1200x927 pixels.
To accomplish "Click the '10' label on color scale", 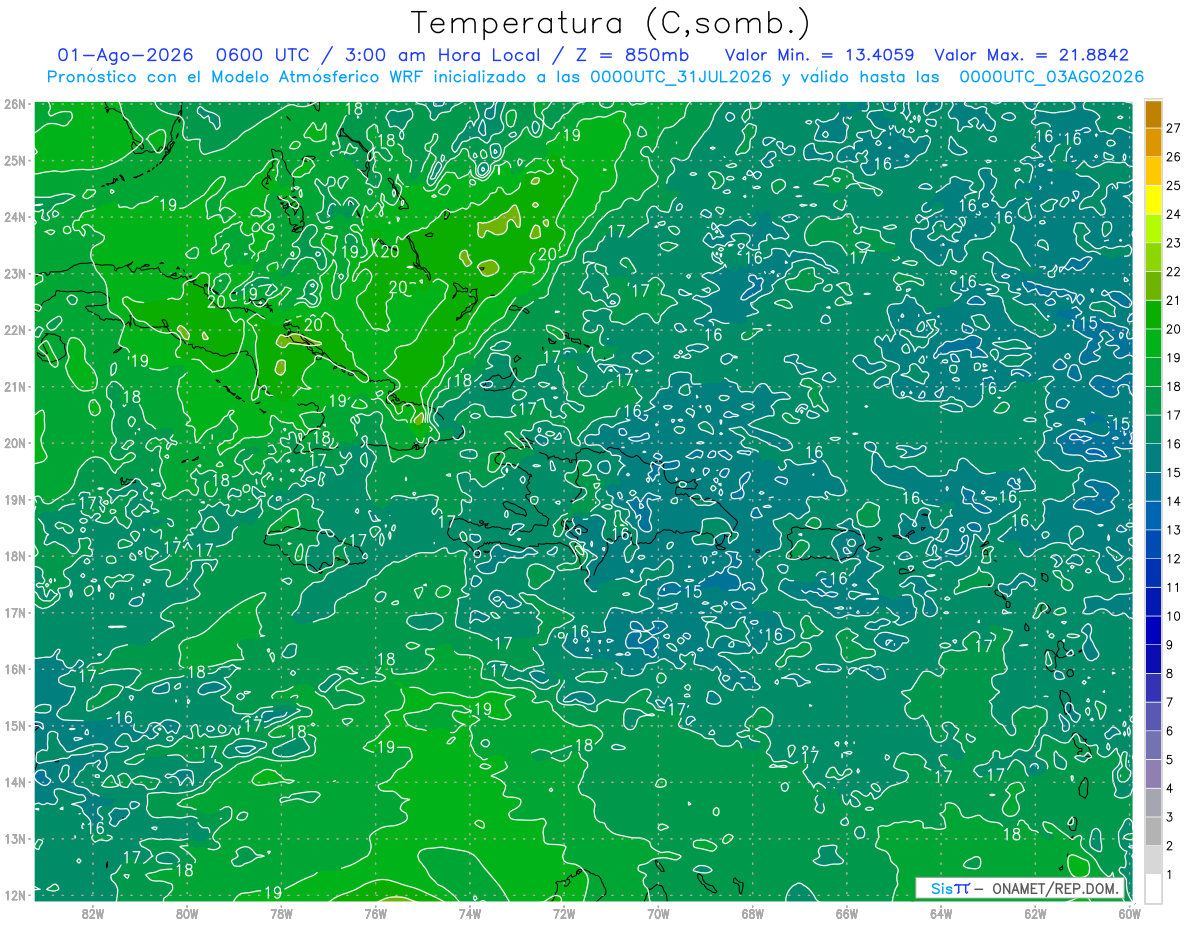I will (1174, 616).
